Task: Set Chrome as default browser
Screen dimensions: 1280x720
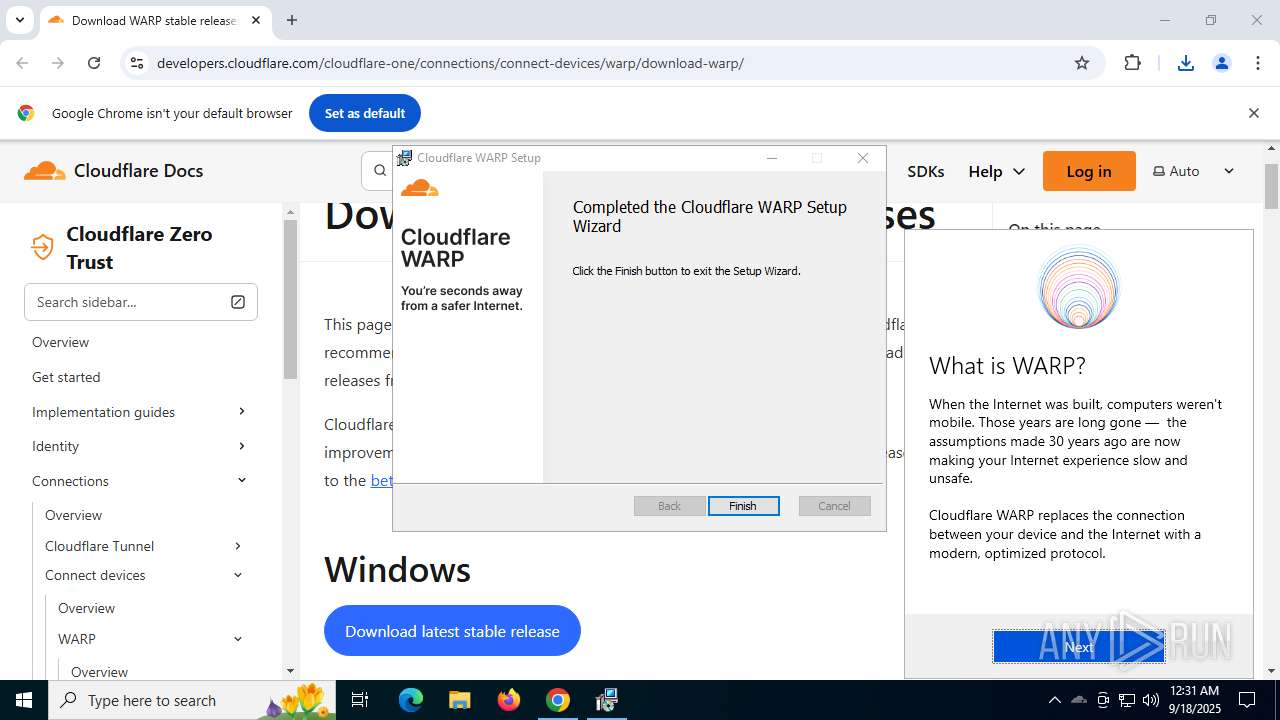Action: coord(365,113)
